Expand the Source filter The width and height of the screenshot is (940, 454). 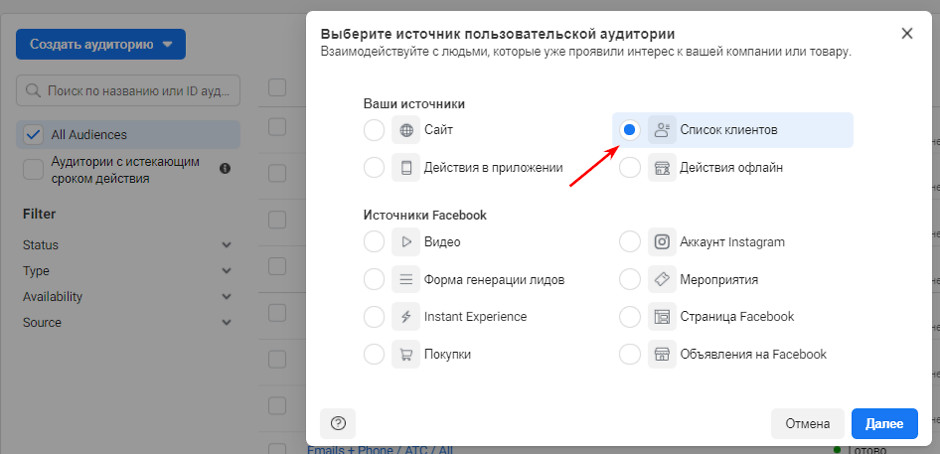[226, 323]
